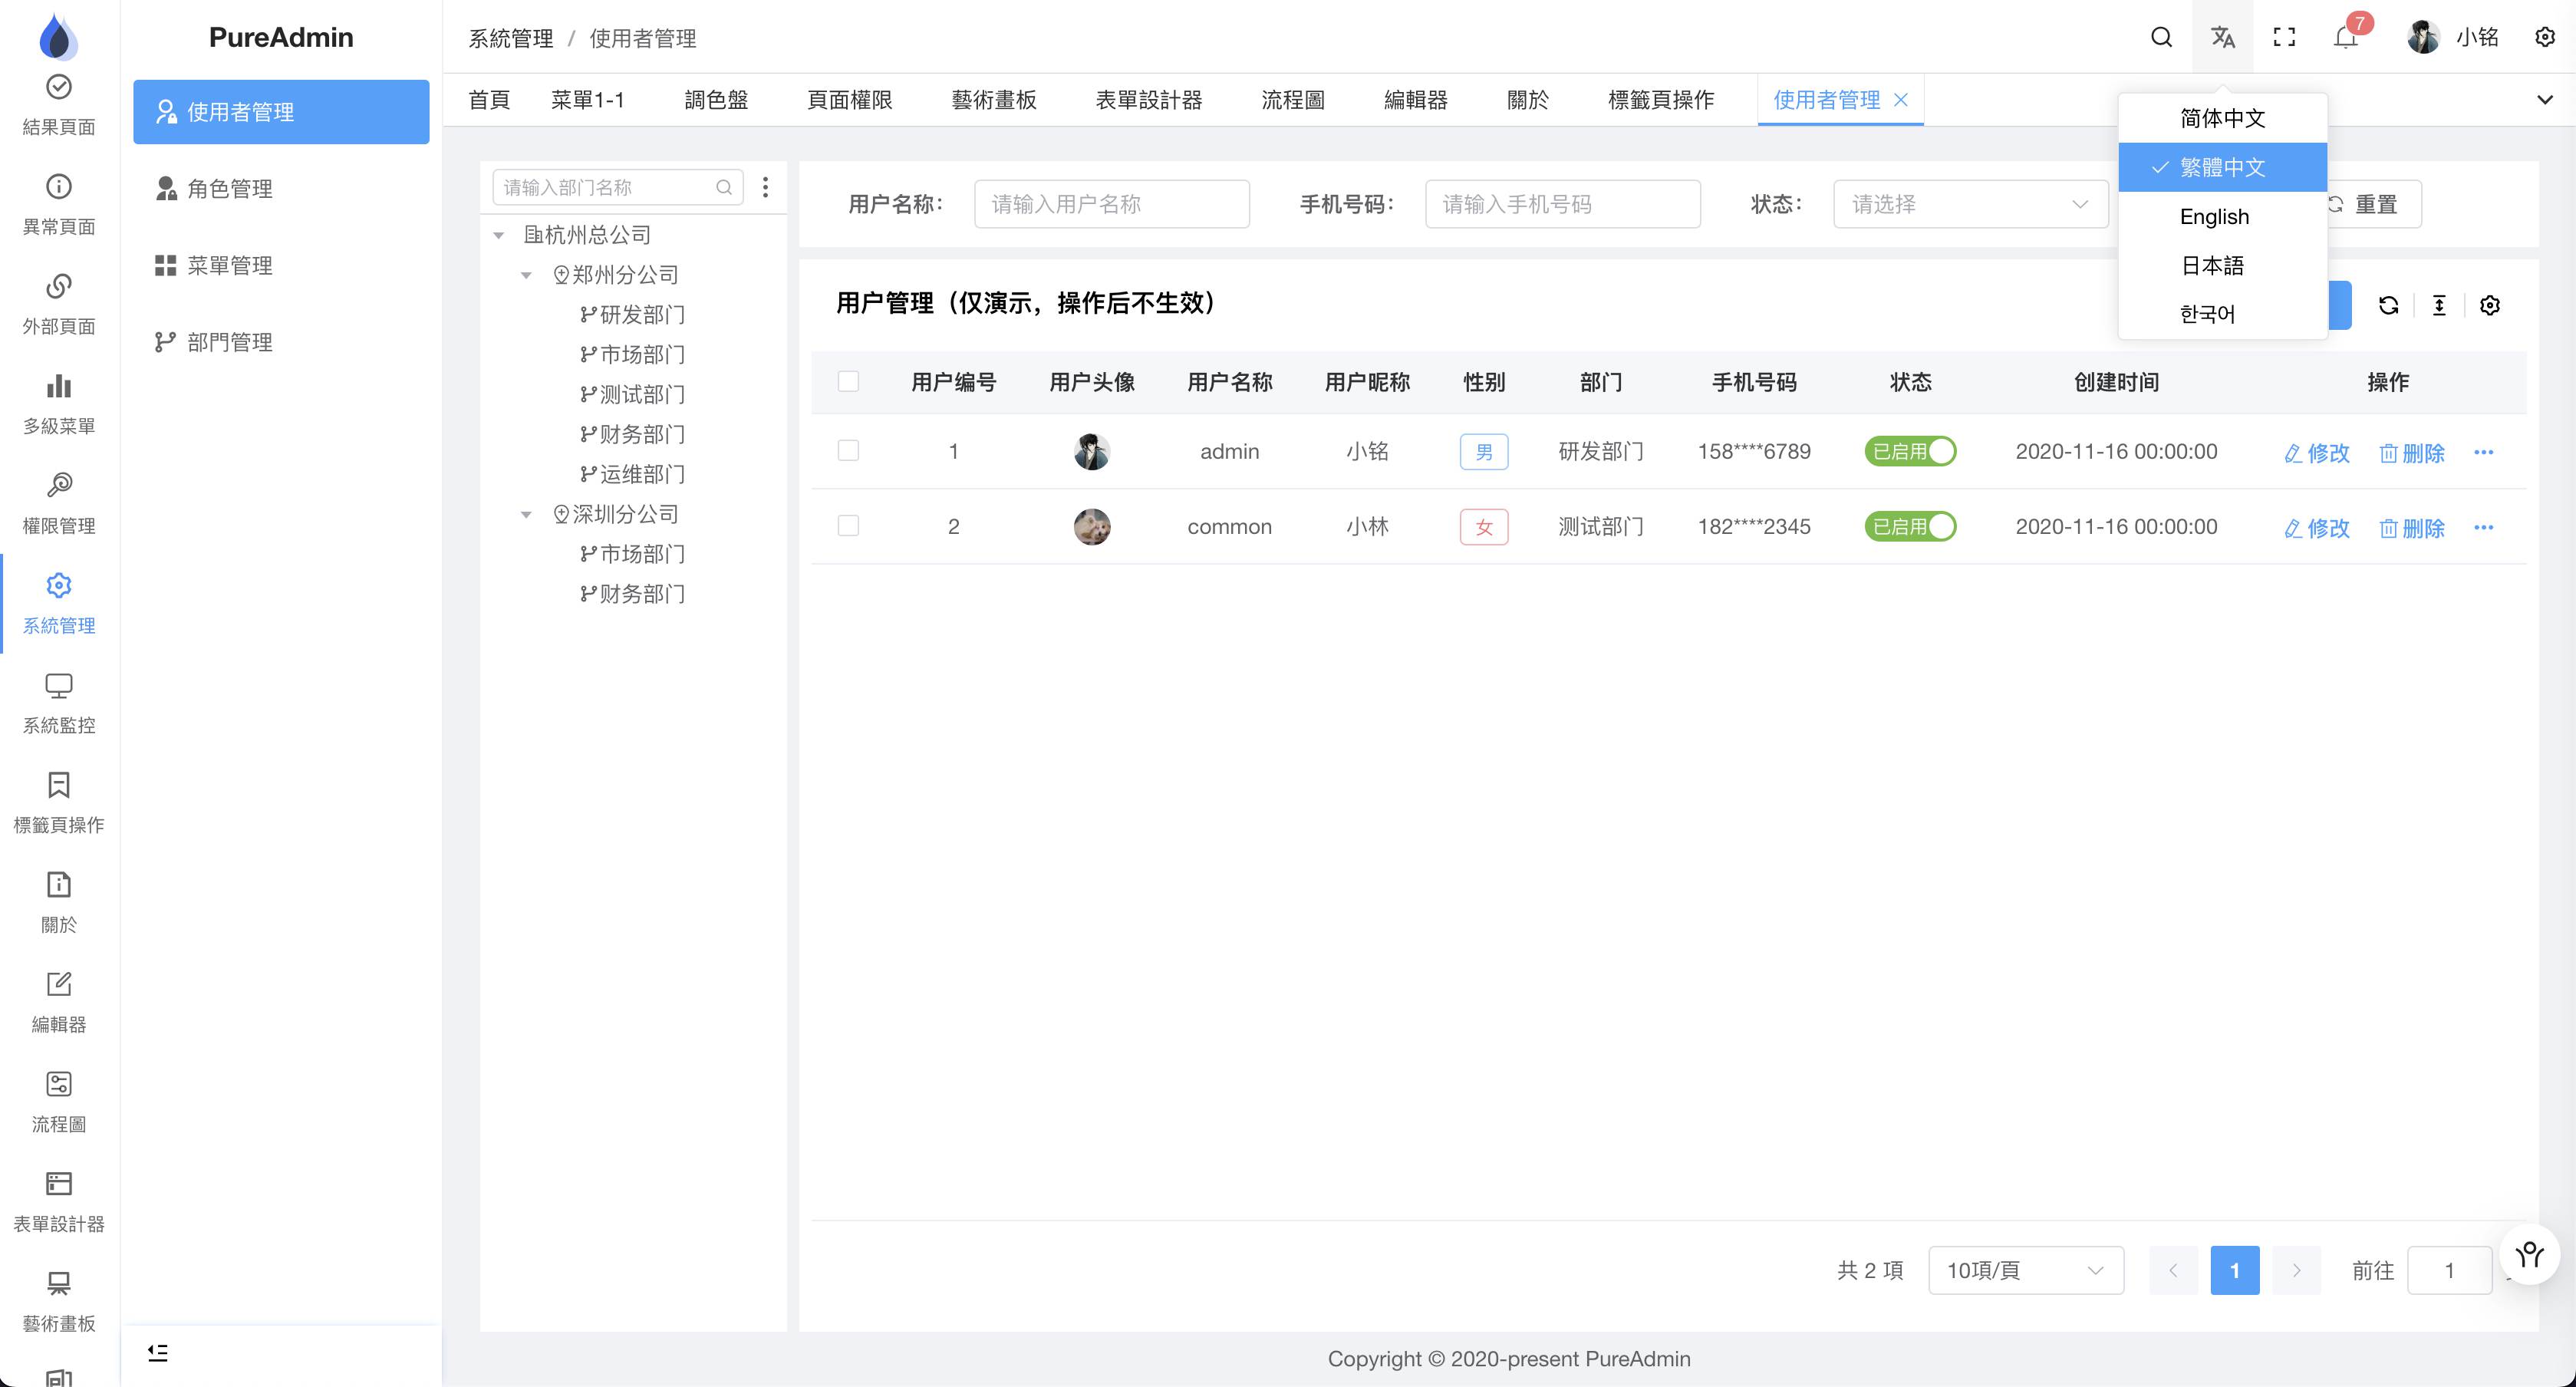The height and width of the screenshot is (1387, 2576).
Task: Click the 请输入用户名称 input field
Action: point(1111,204)
